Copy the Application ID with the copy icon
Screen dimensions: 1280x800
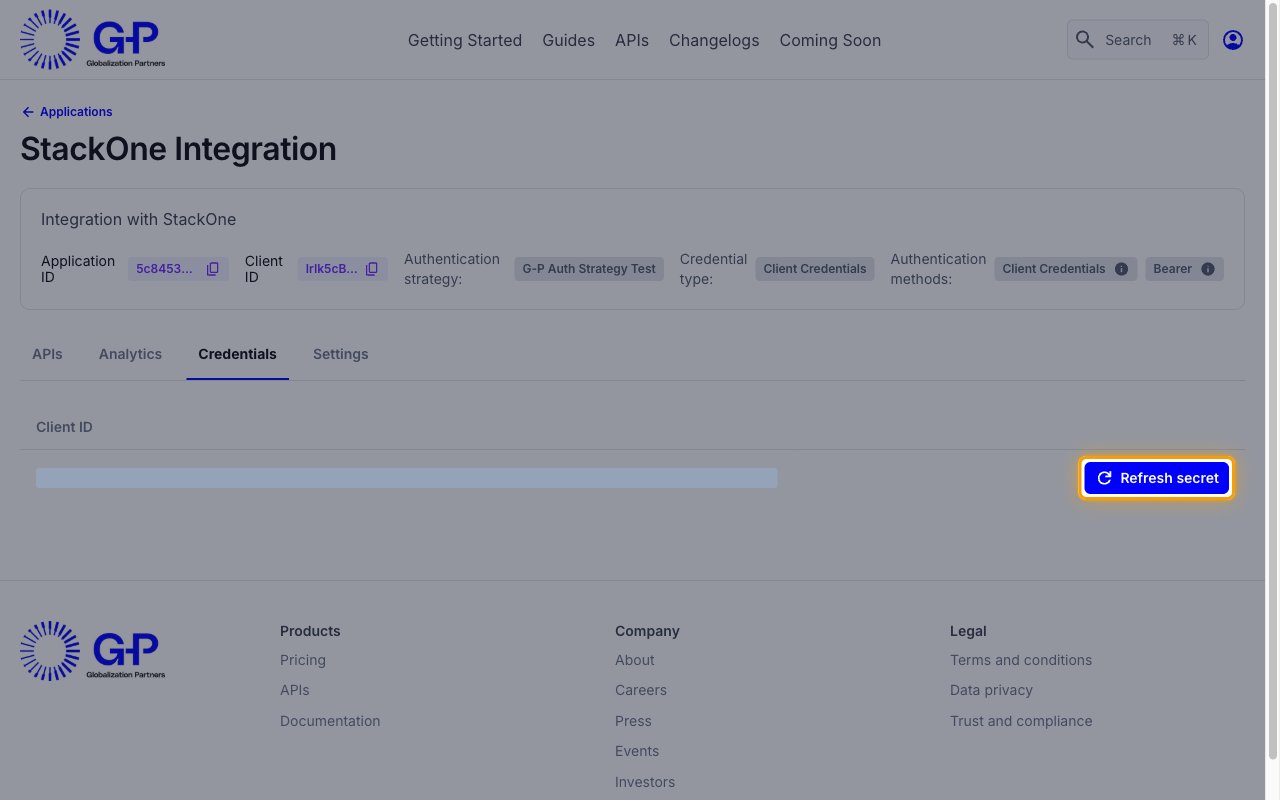tap(213, 269)
